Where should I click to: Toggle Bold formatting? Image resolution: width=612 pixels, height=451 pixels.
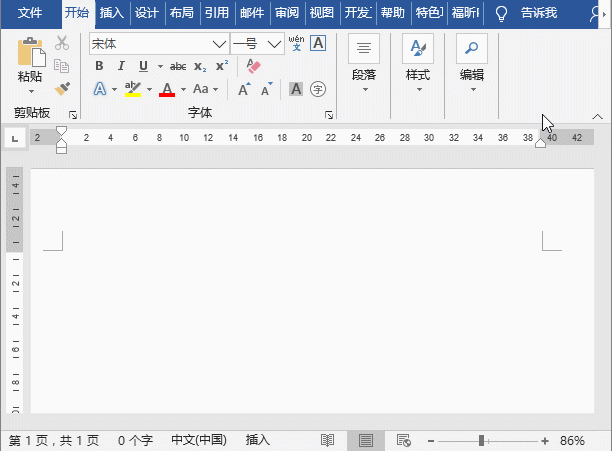99,66
